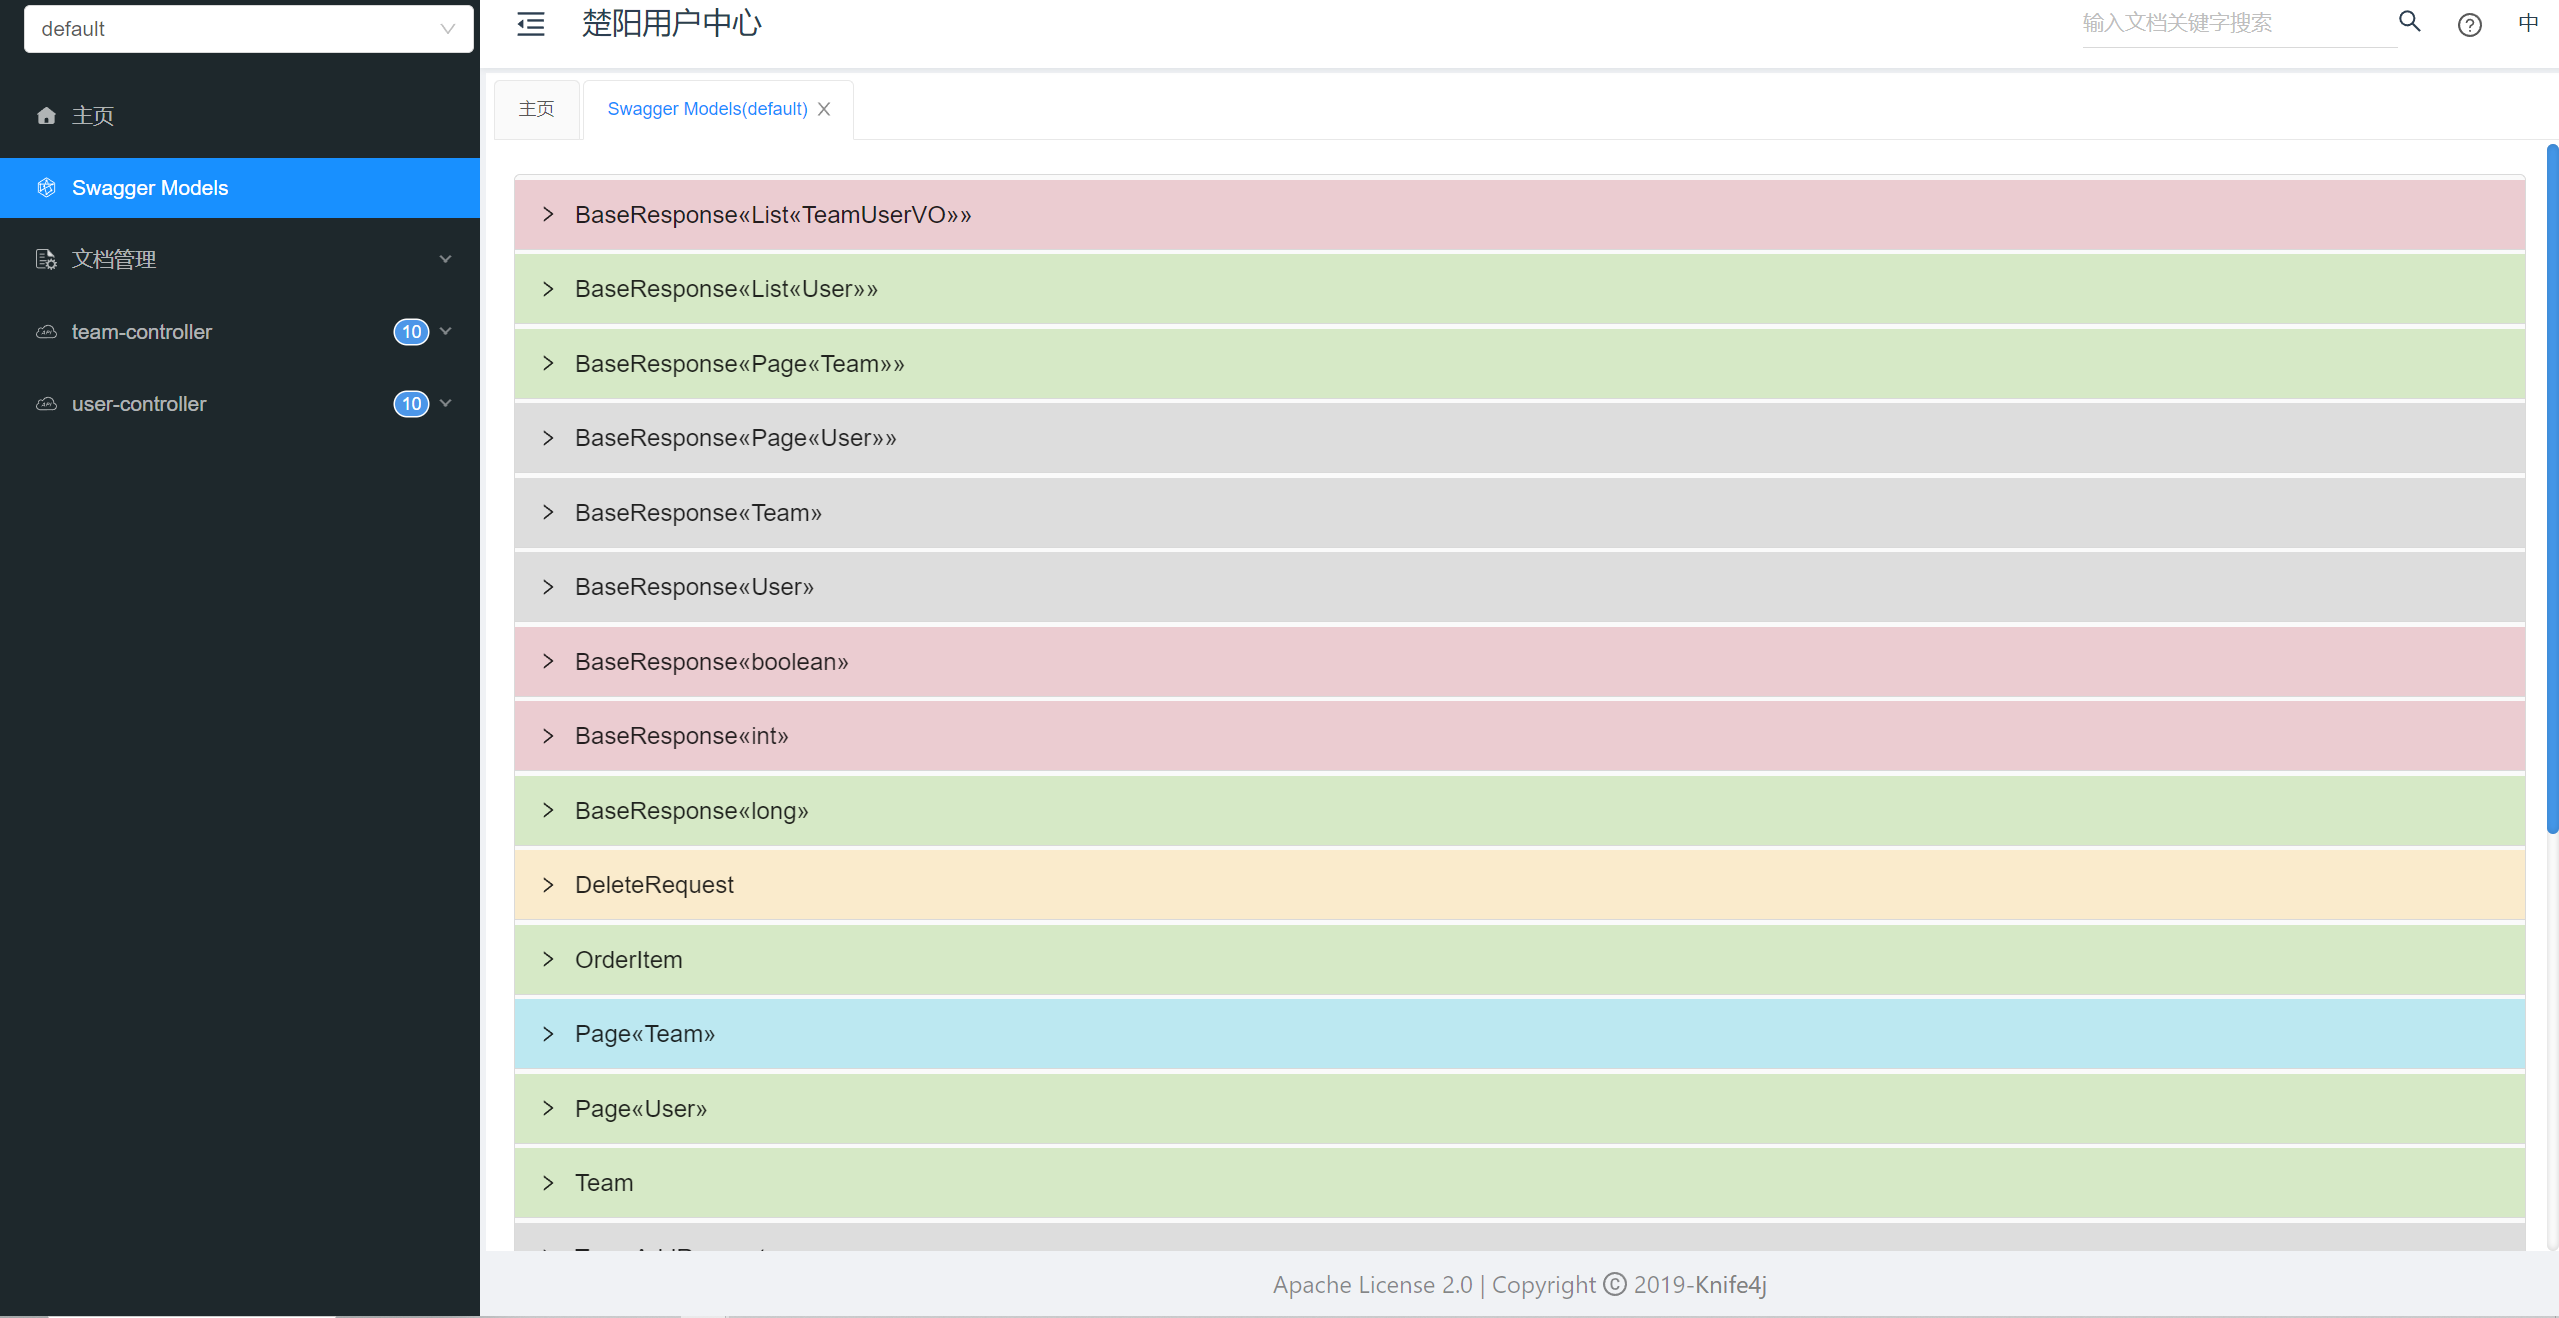Screen dimensions: 2559x1318
Task: Expand the user-controller menu chevron
Action: [x=446, y=403]
